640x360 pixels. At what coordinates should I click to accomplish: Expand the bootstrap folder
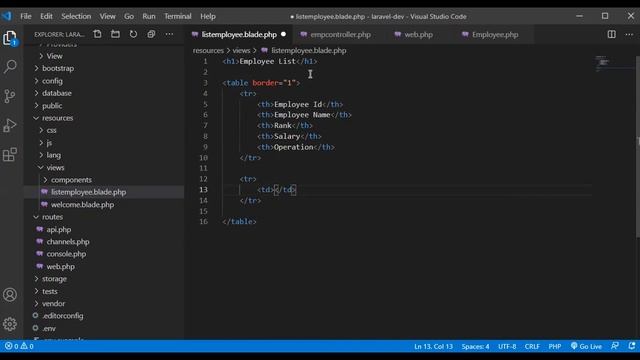point(58,68)
